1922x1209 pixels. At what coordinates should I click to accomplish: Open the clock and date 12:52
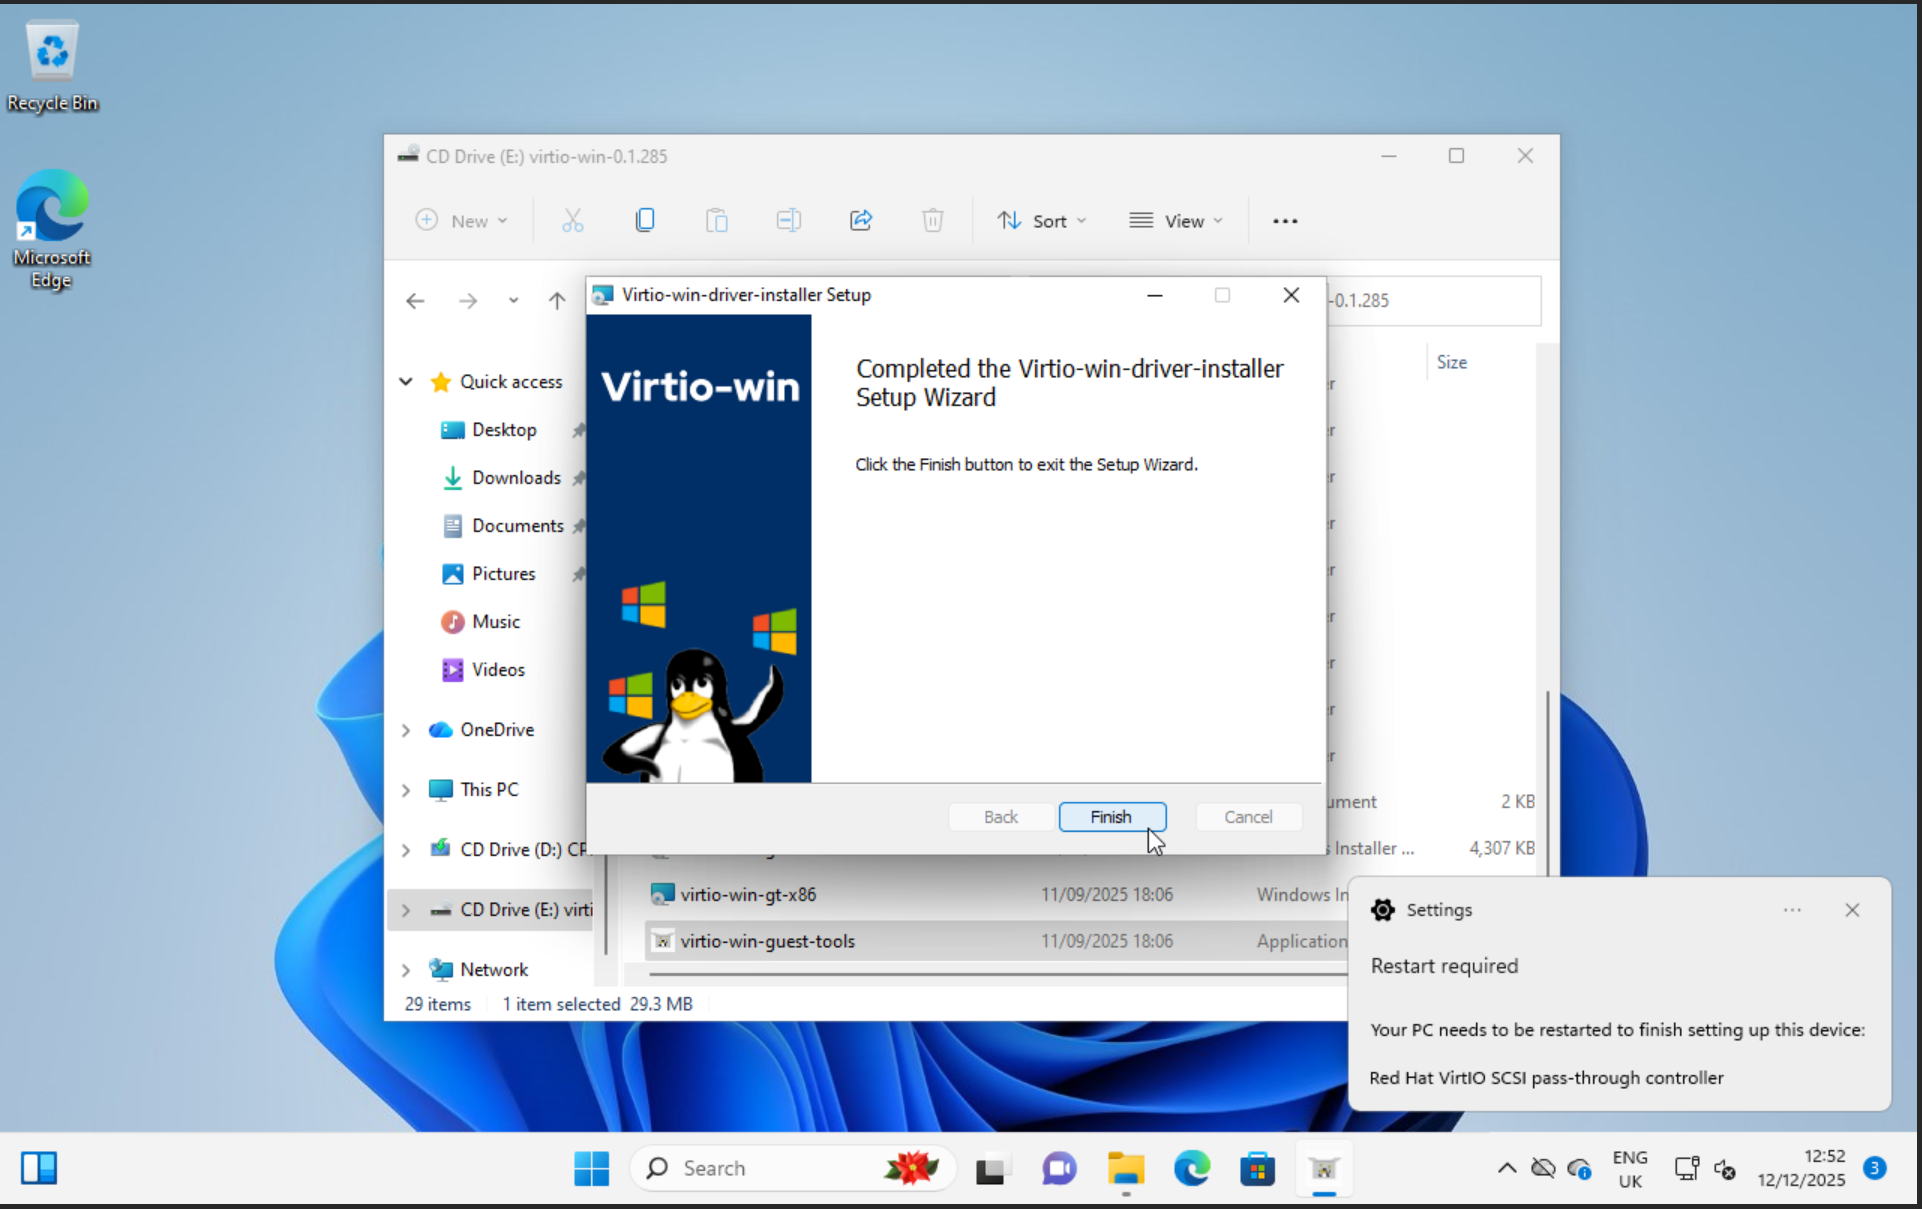[1801, 1168]
